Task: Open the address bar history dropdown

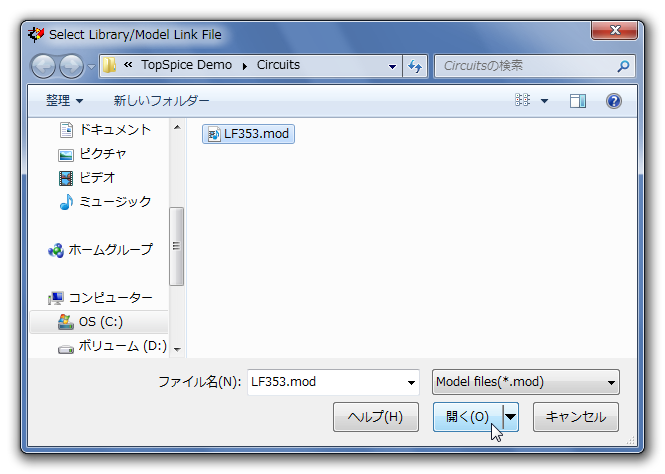Action: 392,66
